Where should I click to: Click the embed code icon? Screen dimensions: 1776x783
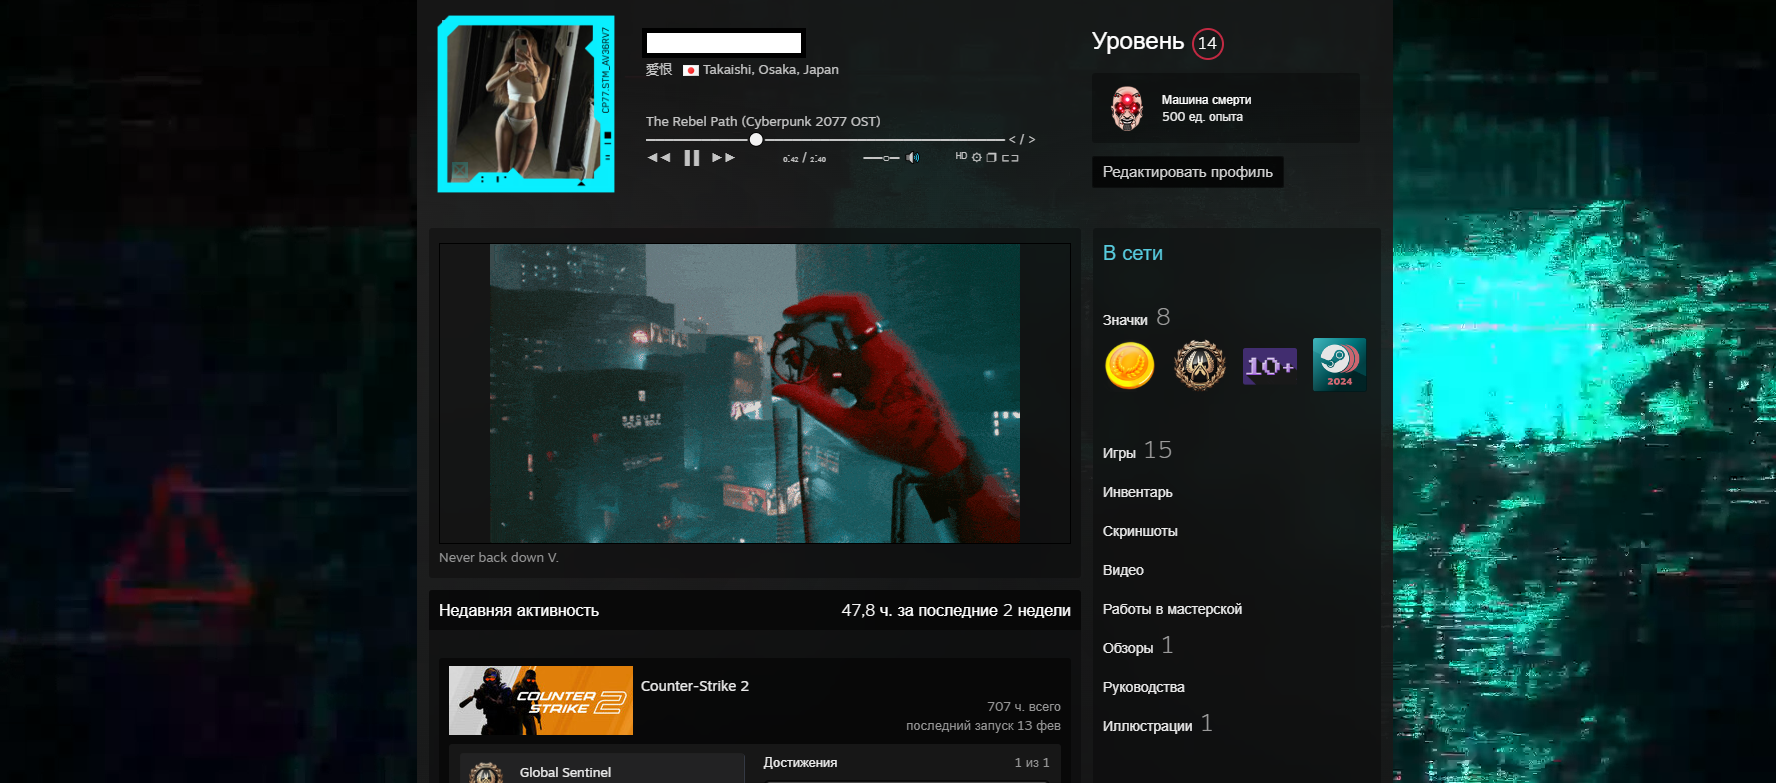tap(1022, 140)
